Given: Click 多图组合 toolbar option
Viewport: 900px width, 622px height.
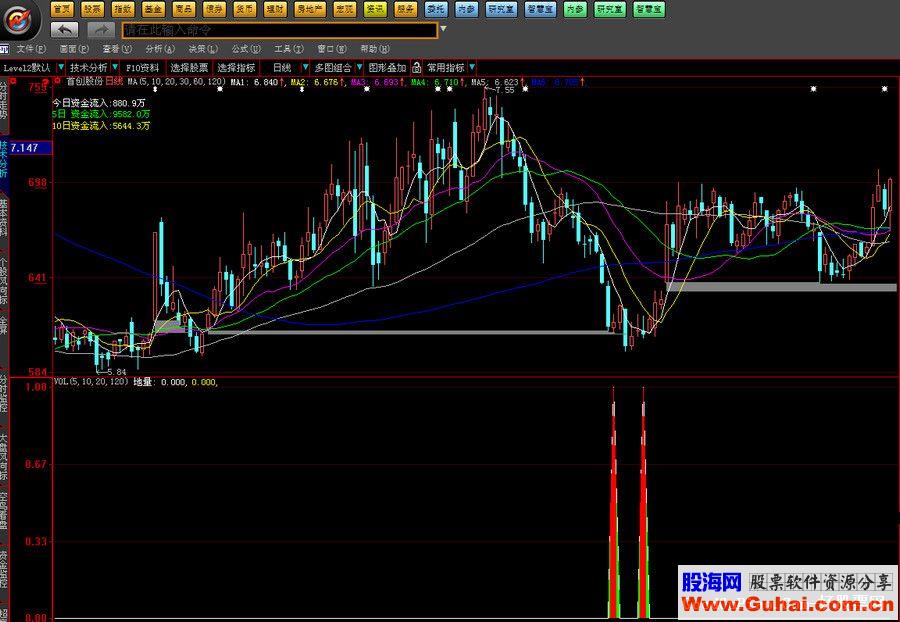Looking at the screenshot, I should pyautogui.click(x=333, y=68).
